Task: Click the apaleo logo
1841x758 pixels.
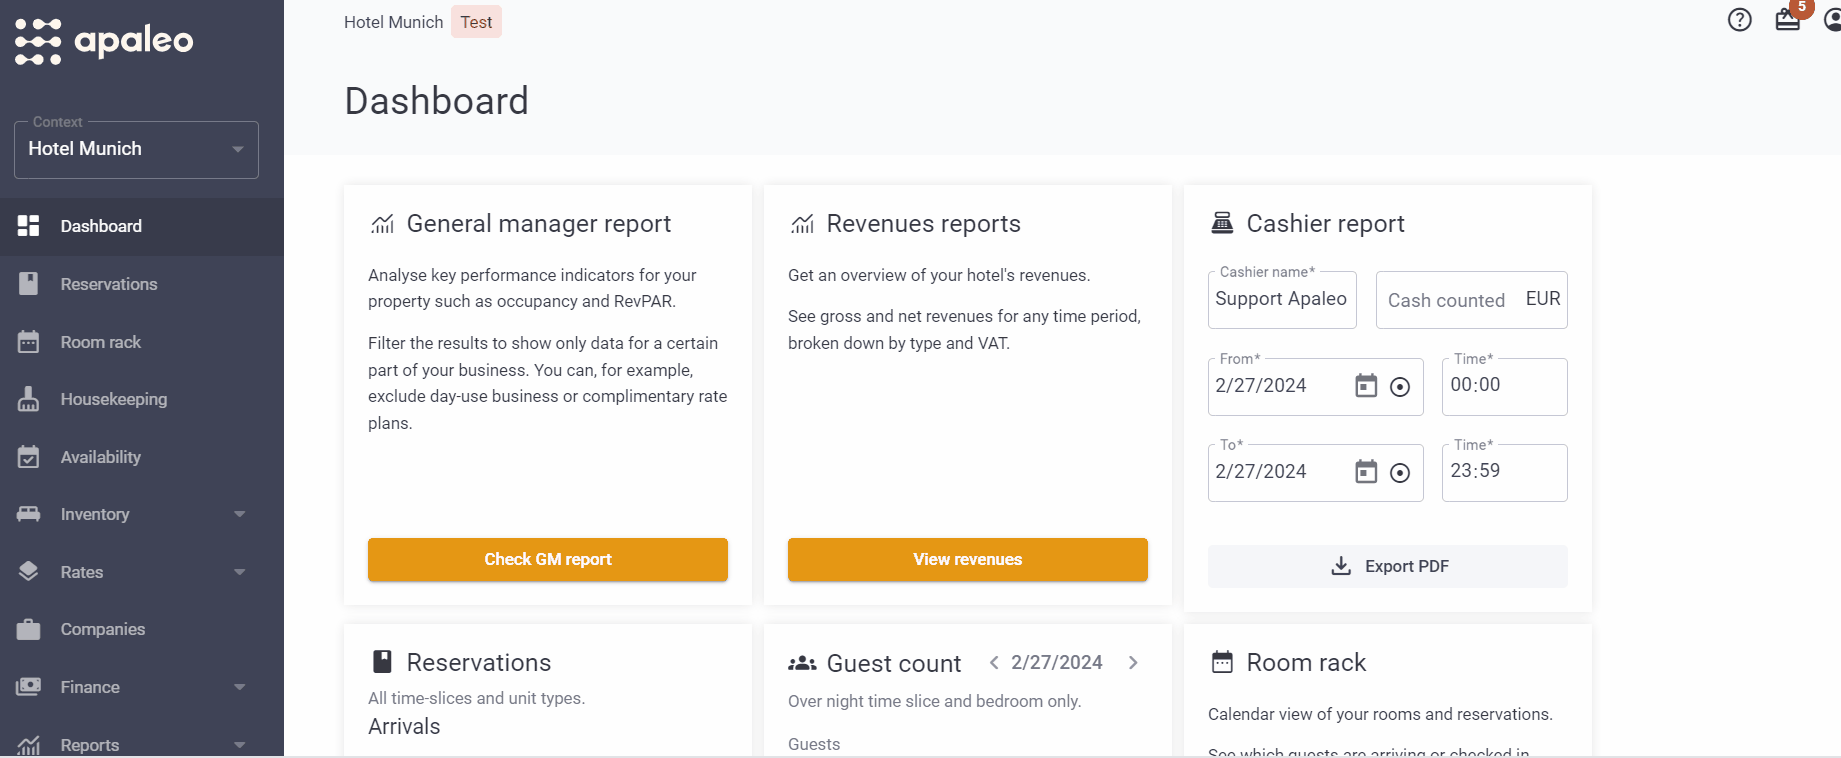Action: 104,41
